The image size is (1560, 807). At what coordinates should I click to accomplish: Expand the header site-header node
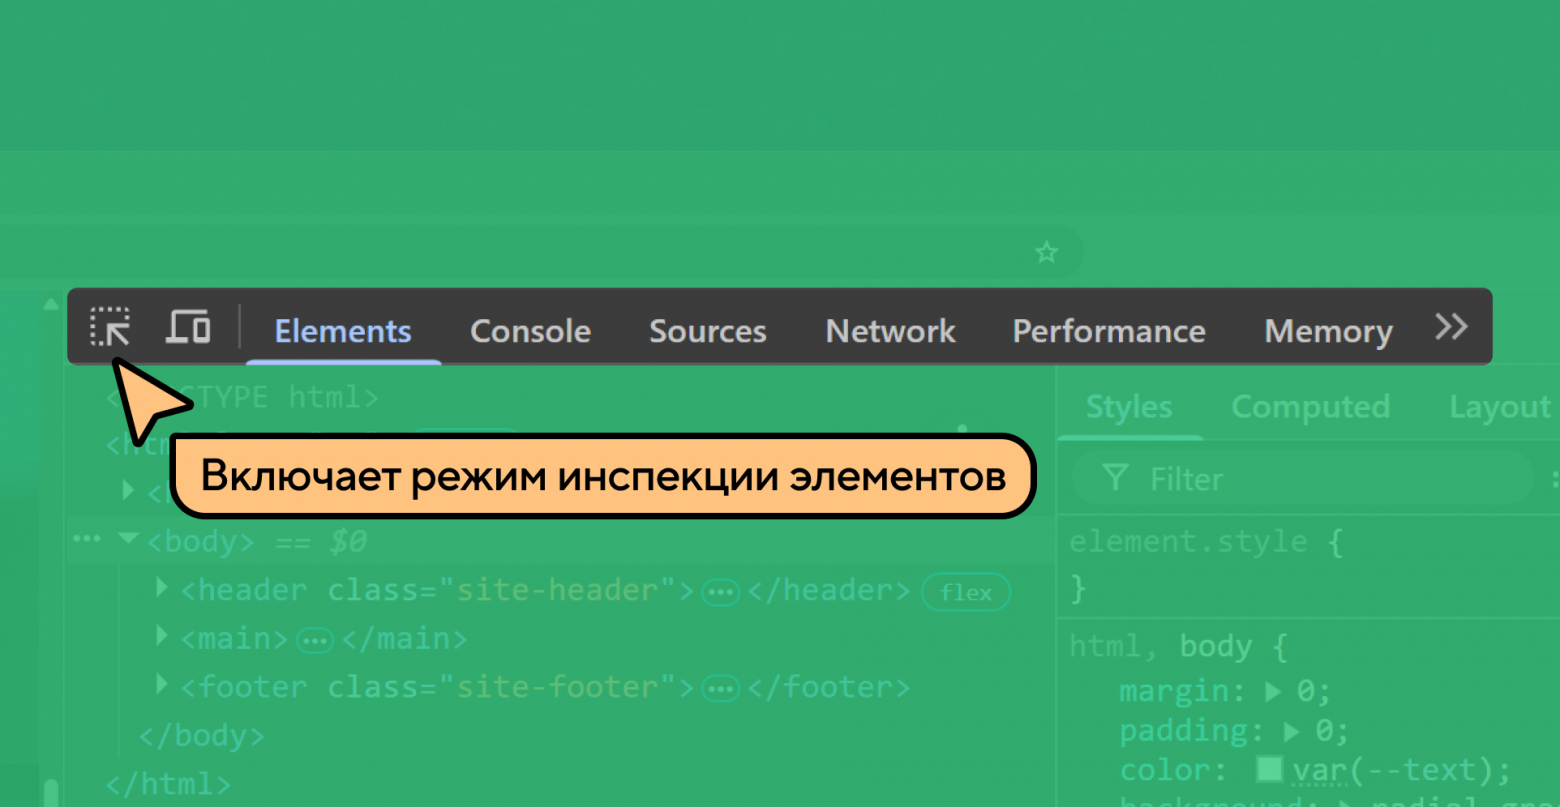coord(162,587)
